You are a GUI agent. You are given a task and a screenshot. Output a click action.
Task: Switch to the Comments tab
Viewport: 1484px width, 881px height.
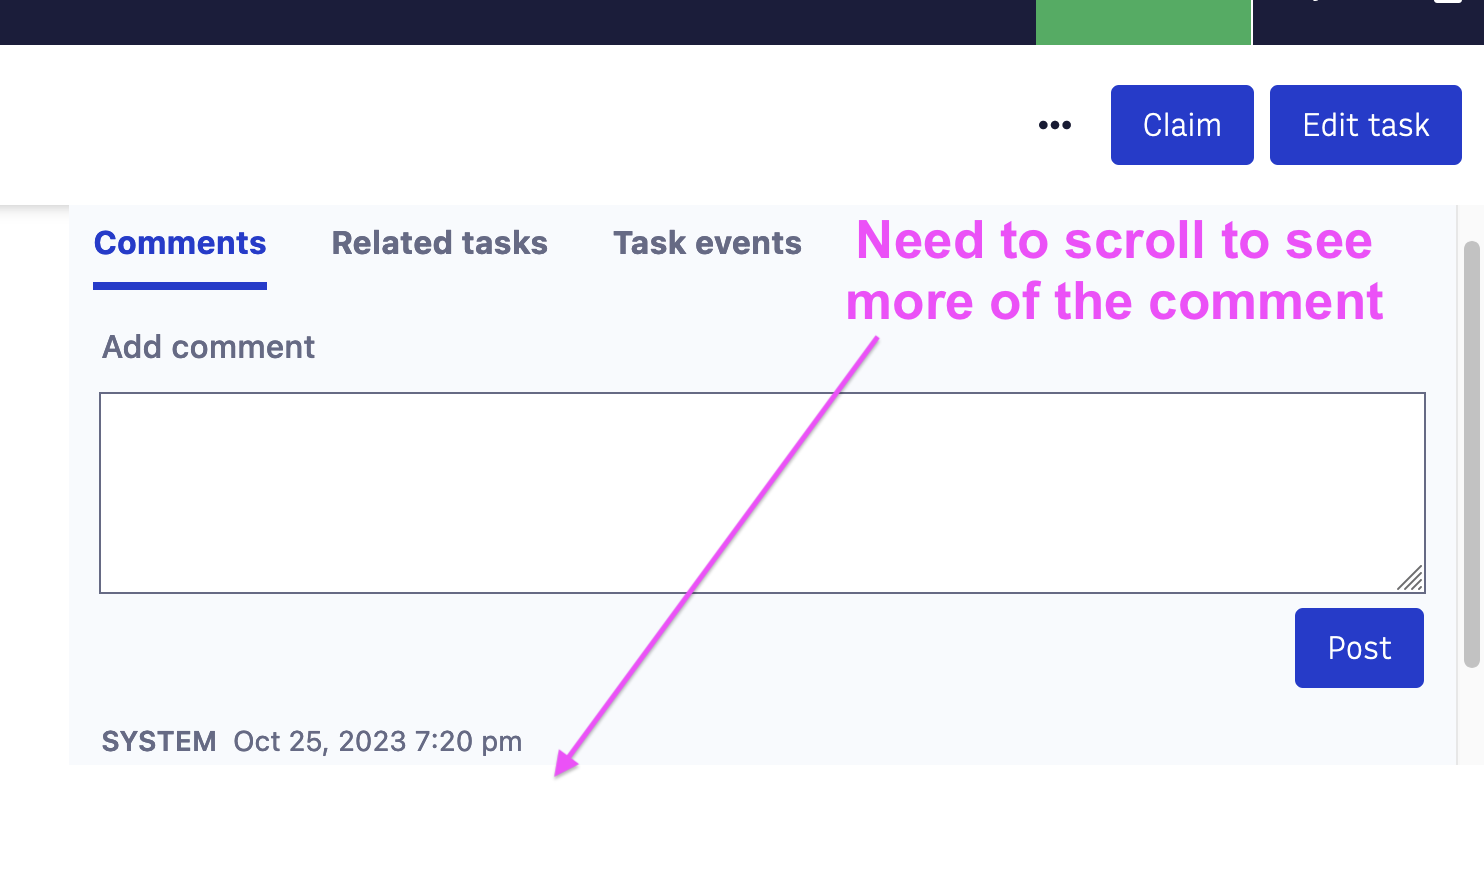(180, 243)
